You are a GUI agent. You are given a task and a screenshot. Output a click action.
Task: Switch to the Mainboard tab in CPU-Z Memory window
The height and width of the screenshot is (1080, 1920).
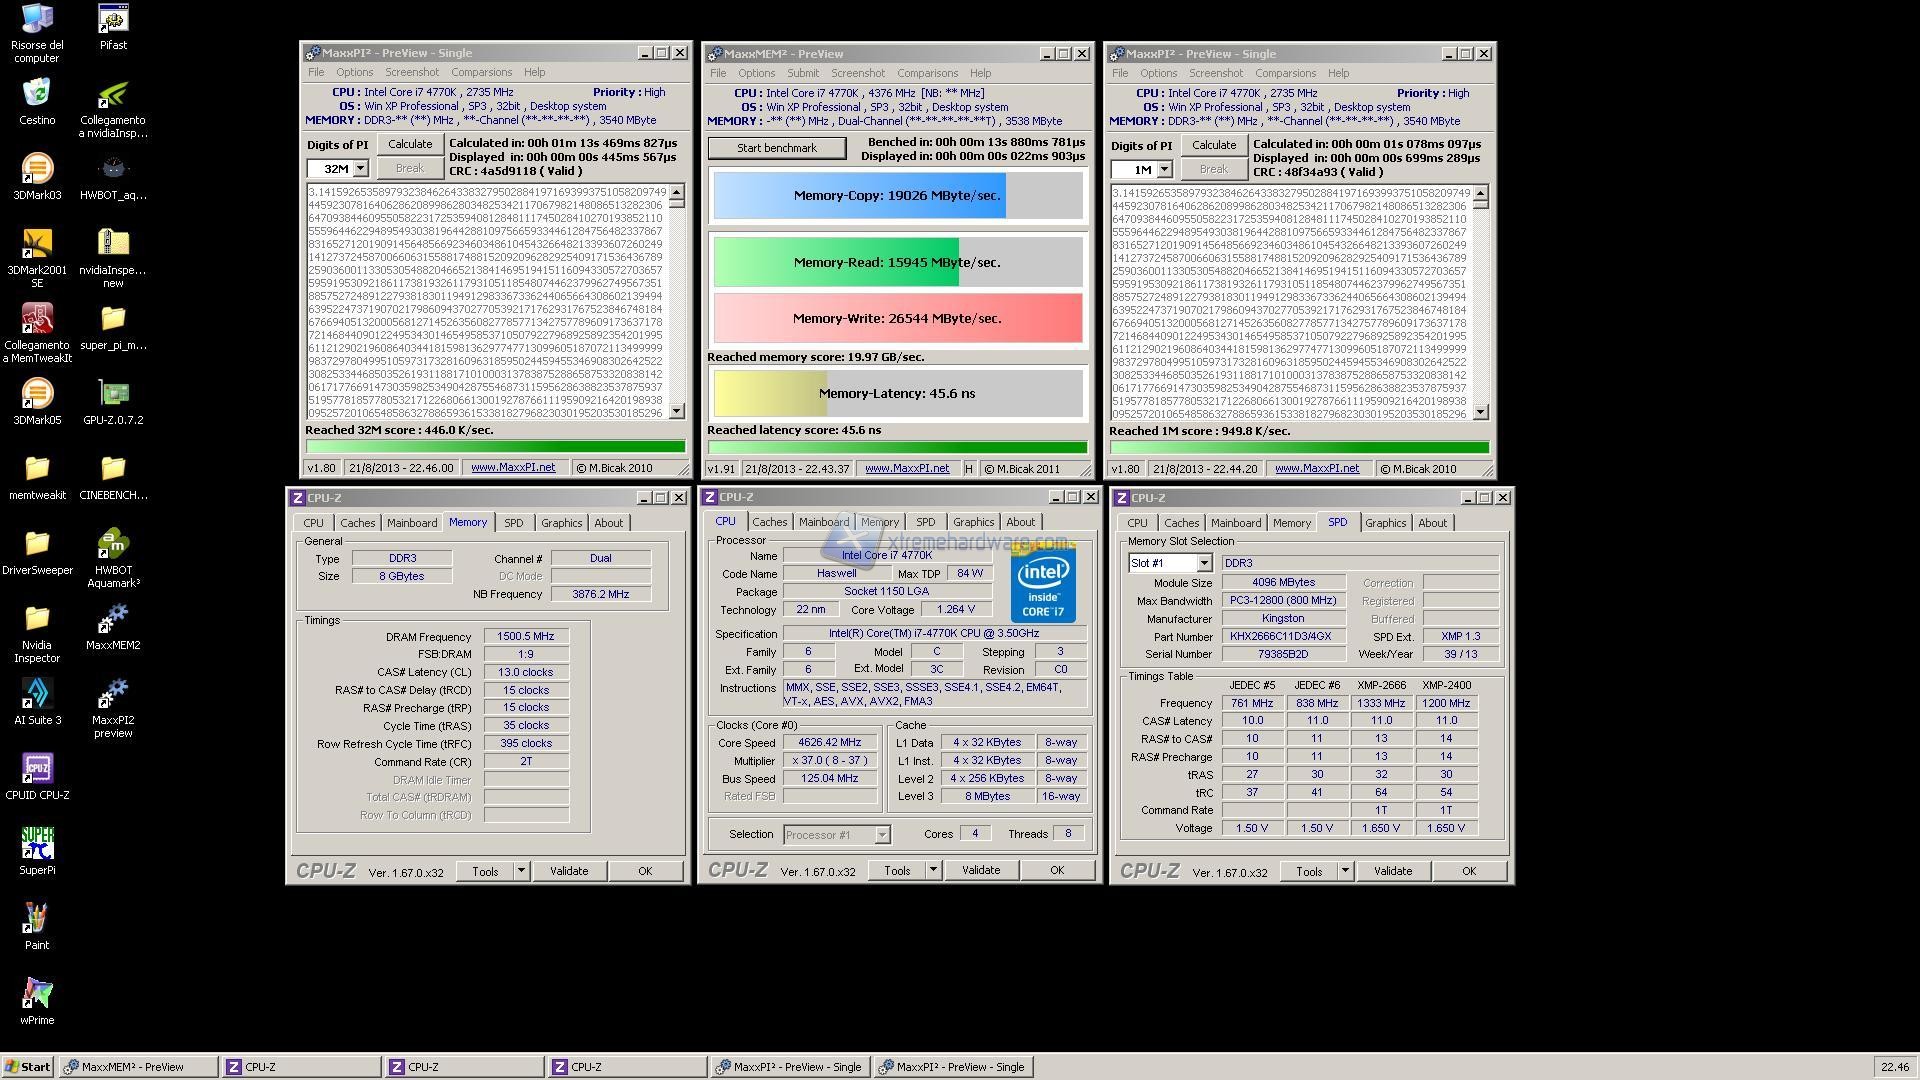[x=412, y=523]
